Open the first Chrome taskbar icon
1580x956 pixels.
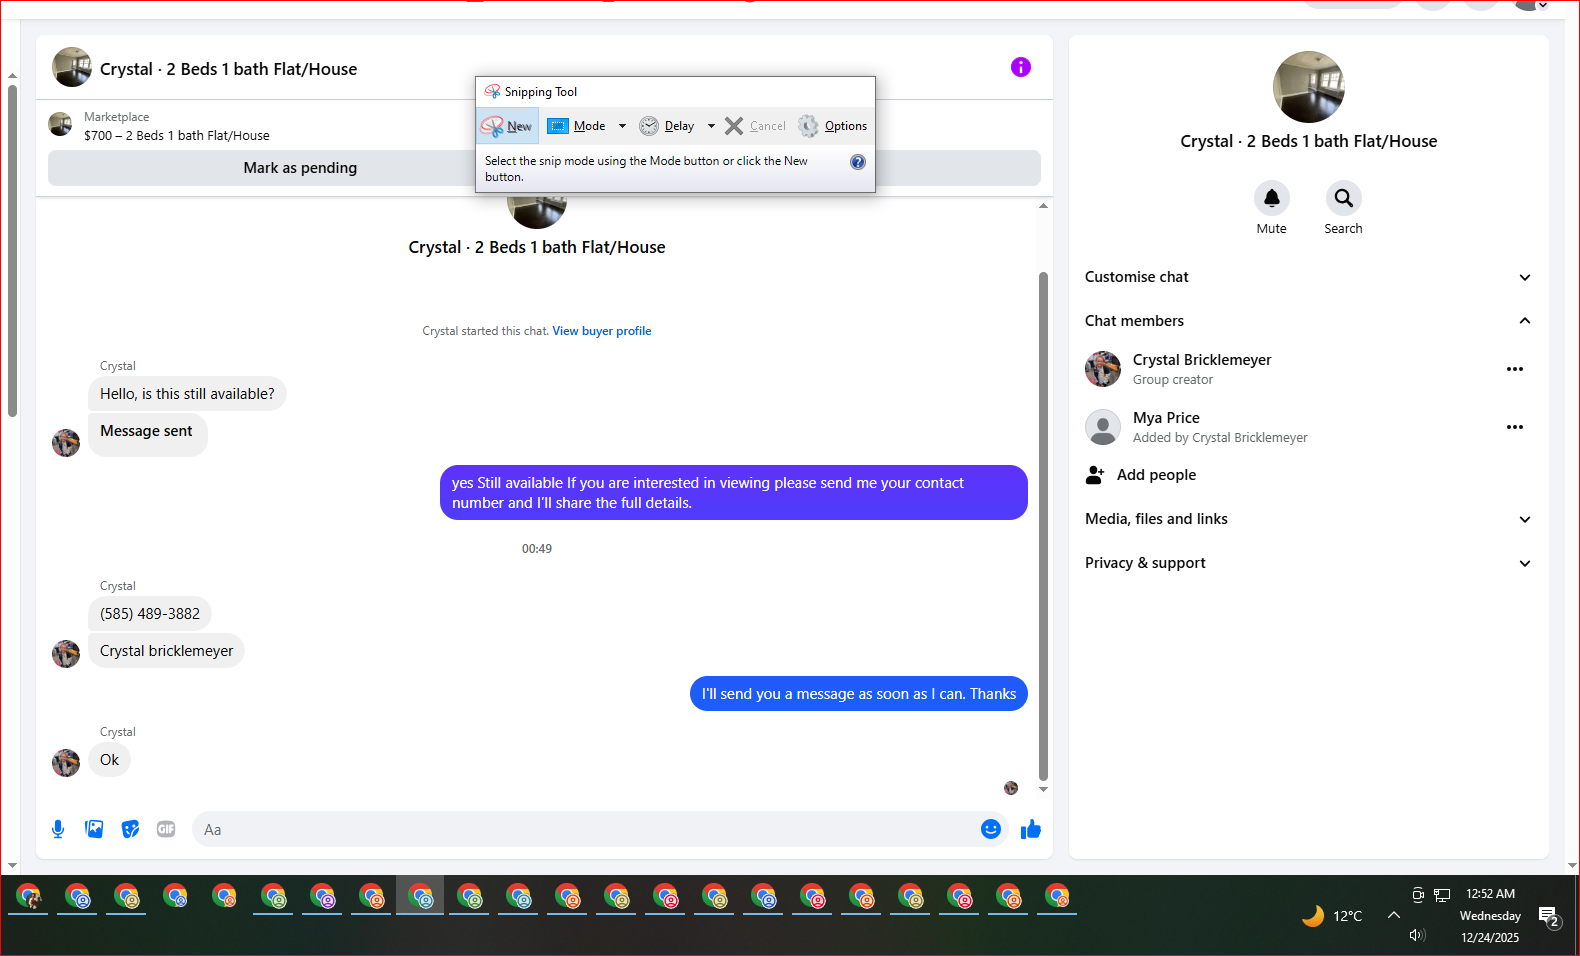28,897
